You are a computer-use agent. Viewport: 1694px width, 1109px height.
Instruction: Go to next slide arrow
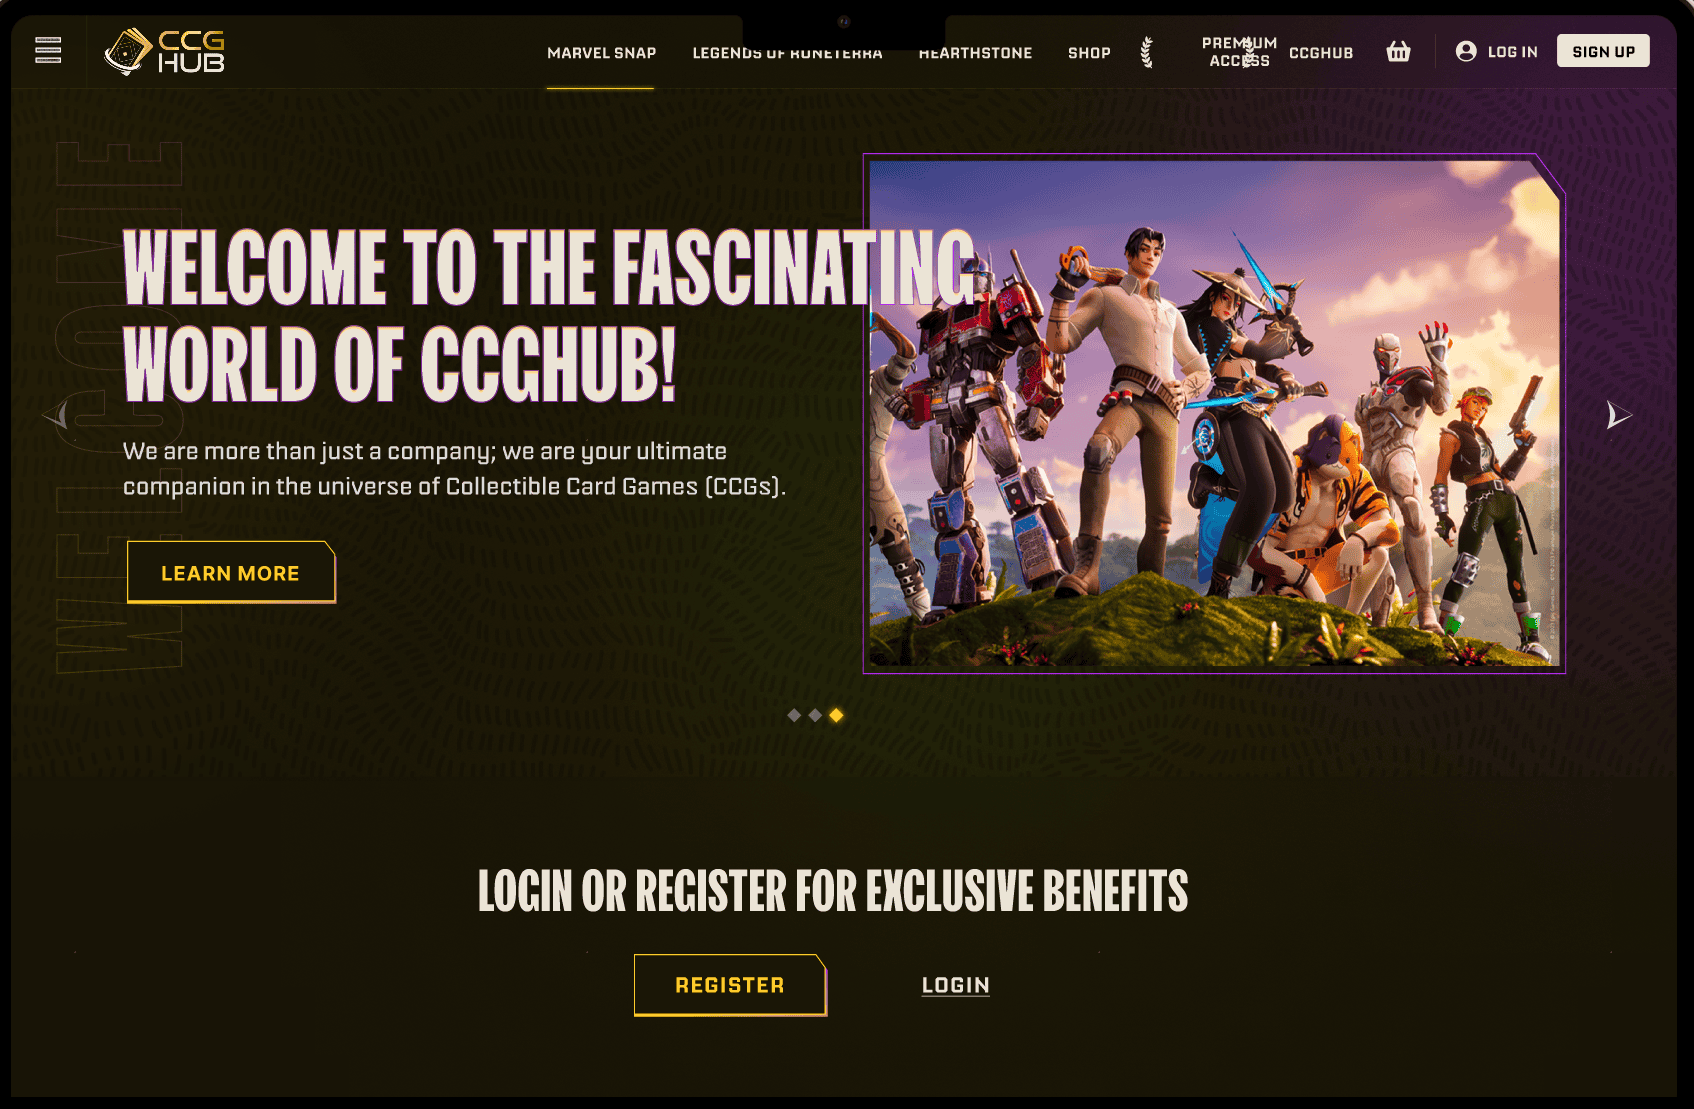(1618, 415)
